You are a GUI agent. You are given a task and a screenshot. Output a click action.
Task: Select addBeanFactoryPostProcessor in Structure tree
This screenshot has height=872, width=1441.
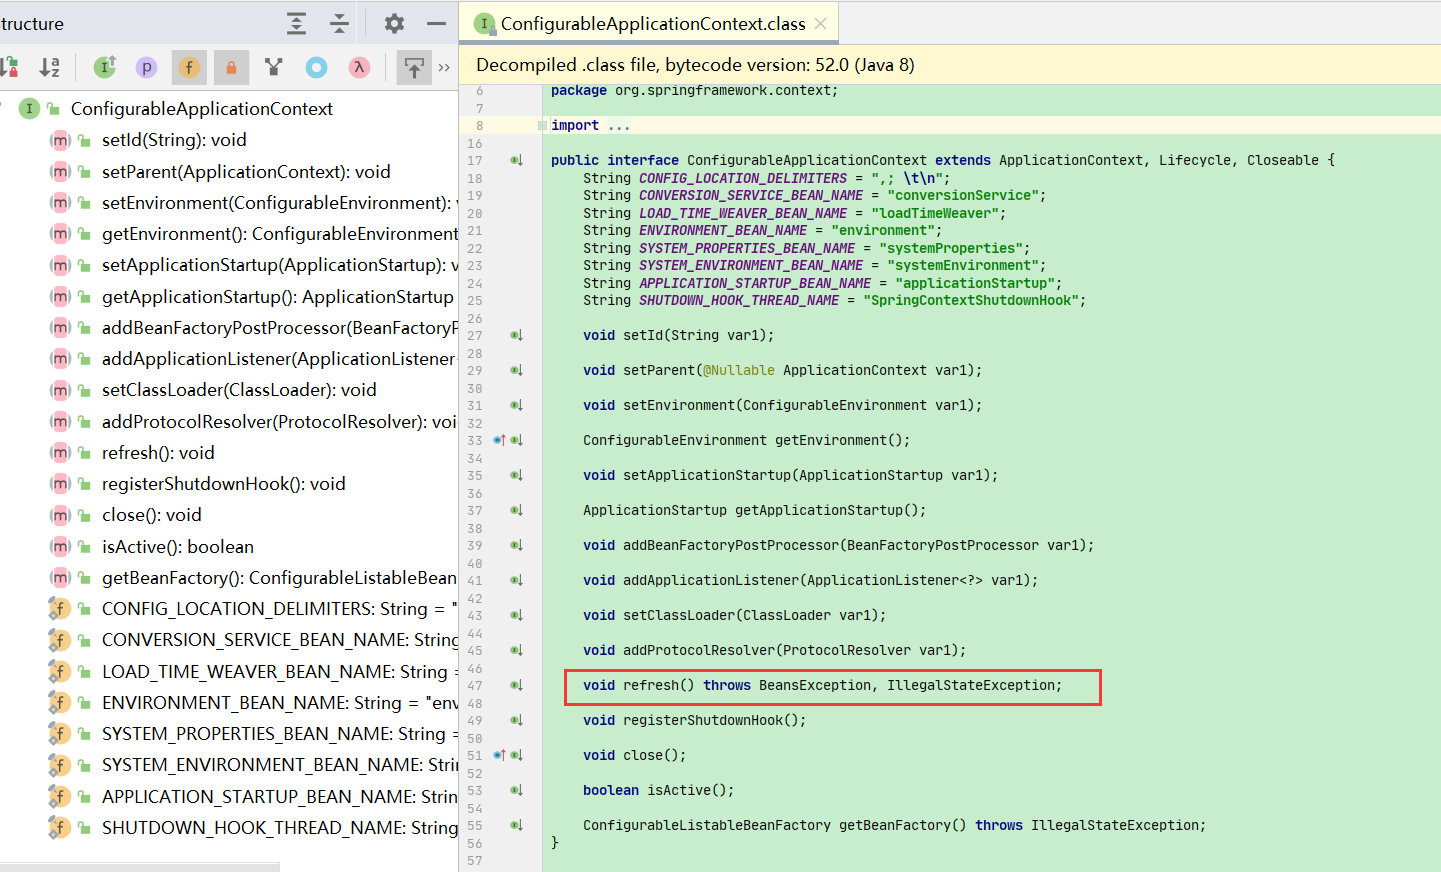point(279,328)
